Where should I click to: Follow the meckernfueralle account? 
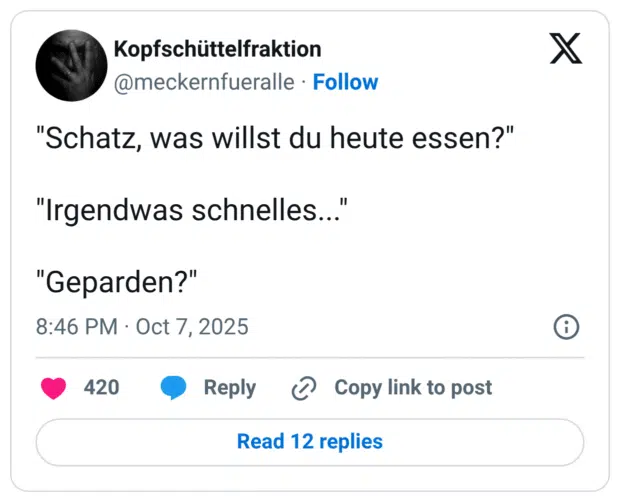pos(345,82)
